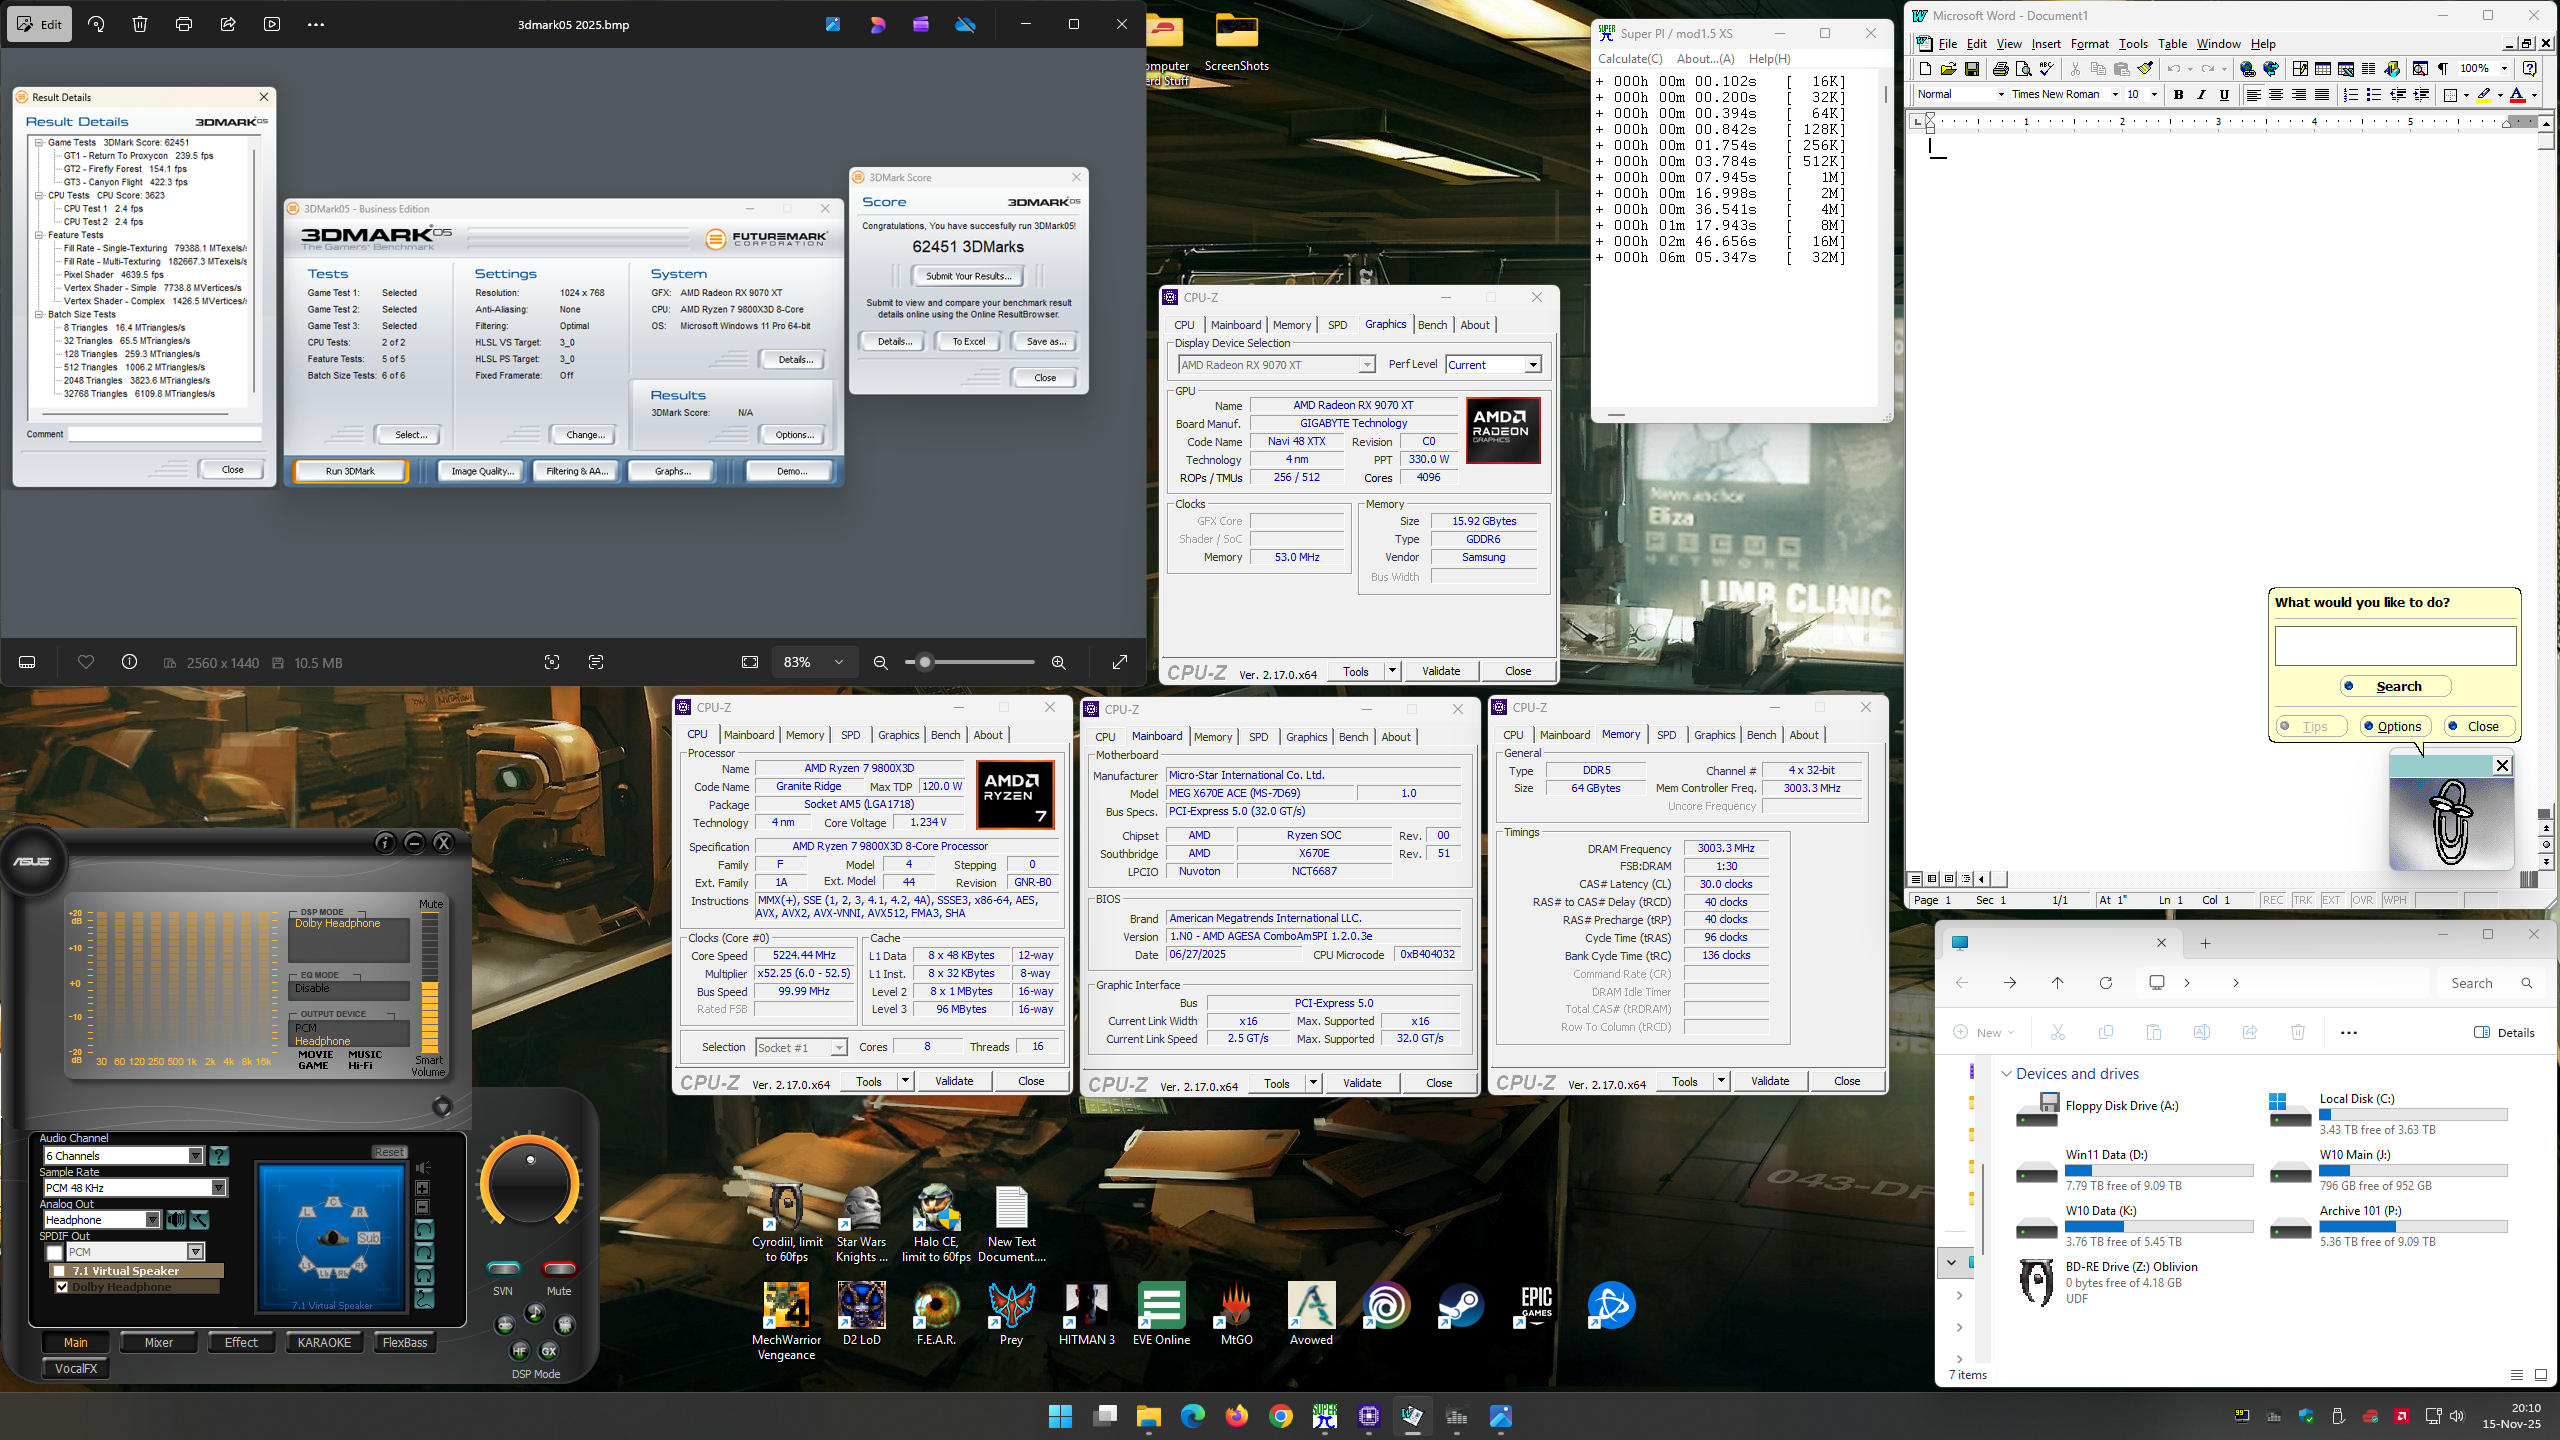Open Firefox from the taskbar
Image resolution: width=2560 pixels, height=1440 pixels.
pos(1237,1416)
